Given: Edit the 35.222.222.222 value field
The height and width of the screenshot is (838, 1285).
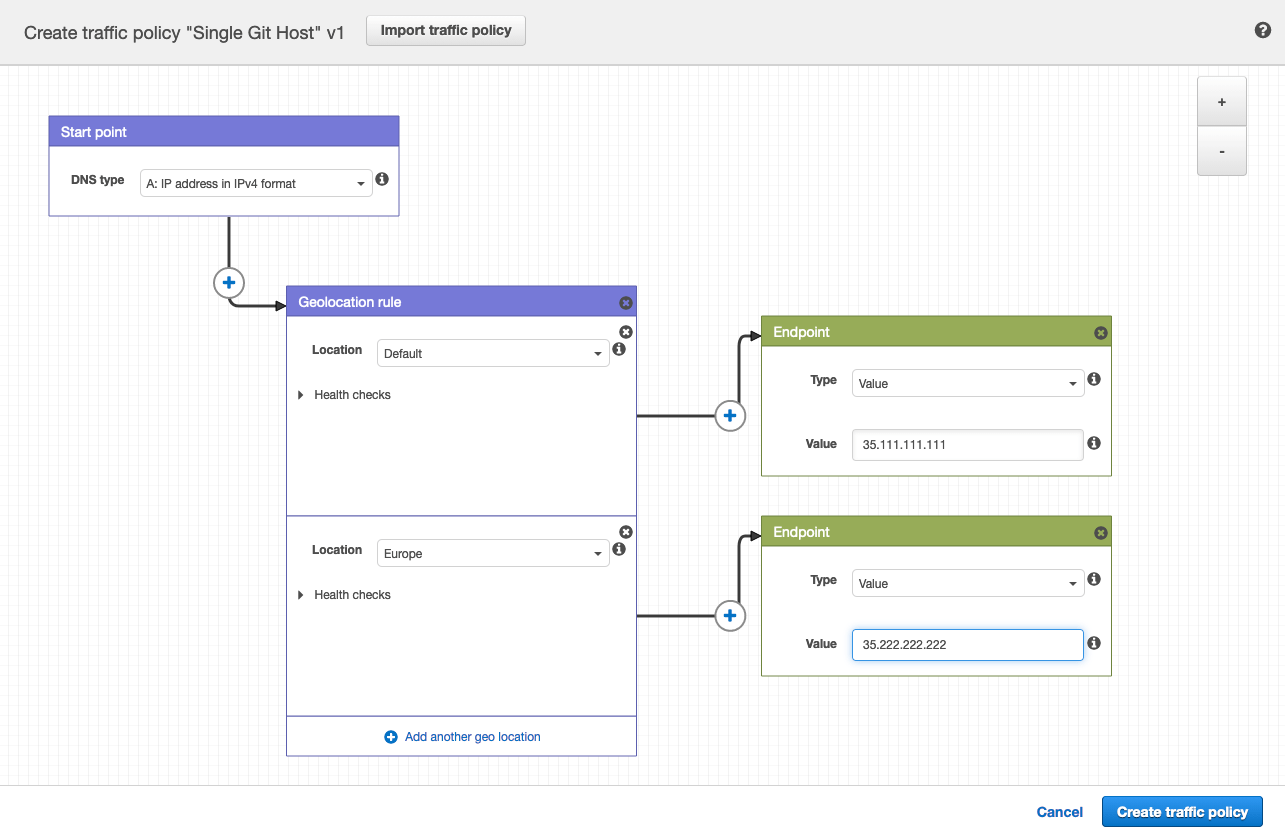Looking at the screenshot, I should pyautogui.click(x=966, y=644).
